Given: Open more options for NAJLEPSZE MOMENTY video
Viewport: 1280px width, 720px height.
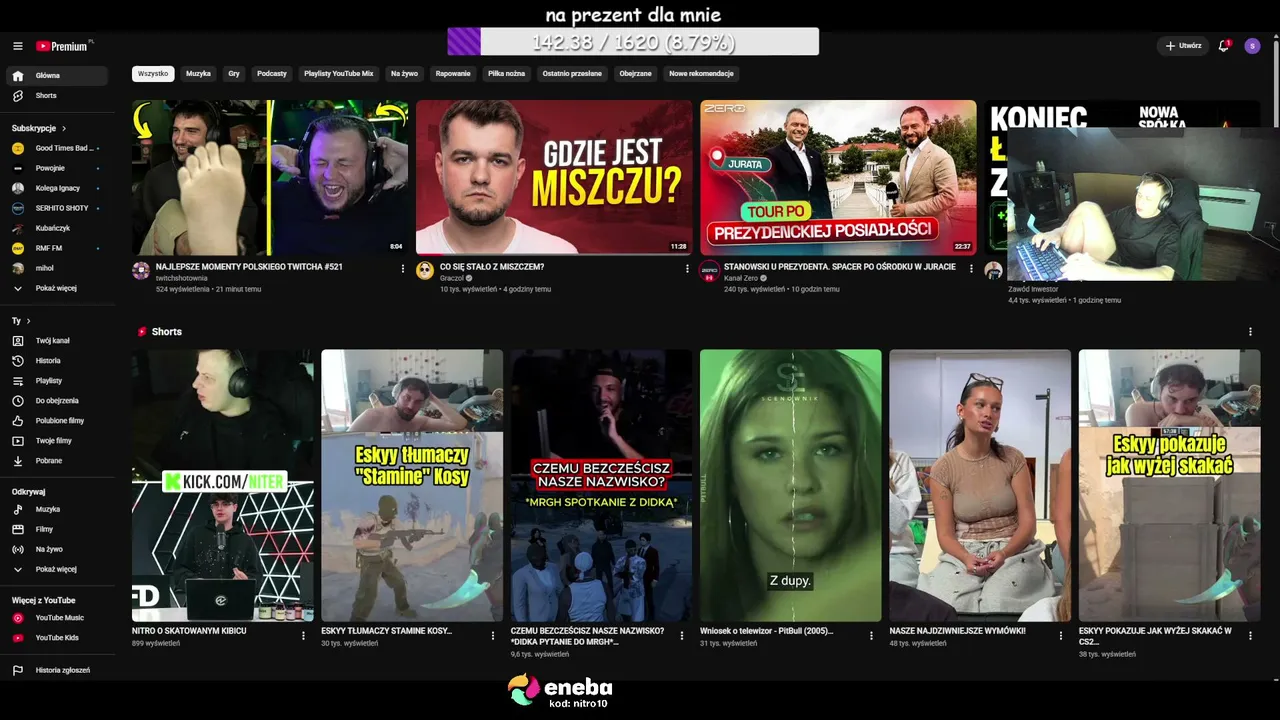Looking at the screenshot, I should (403, 269).
